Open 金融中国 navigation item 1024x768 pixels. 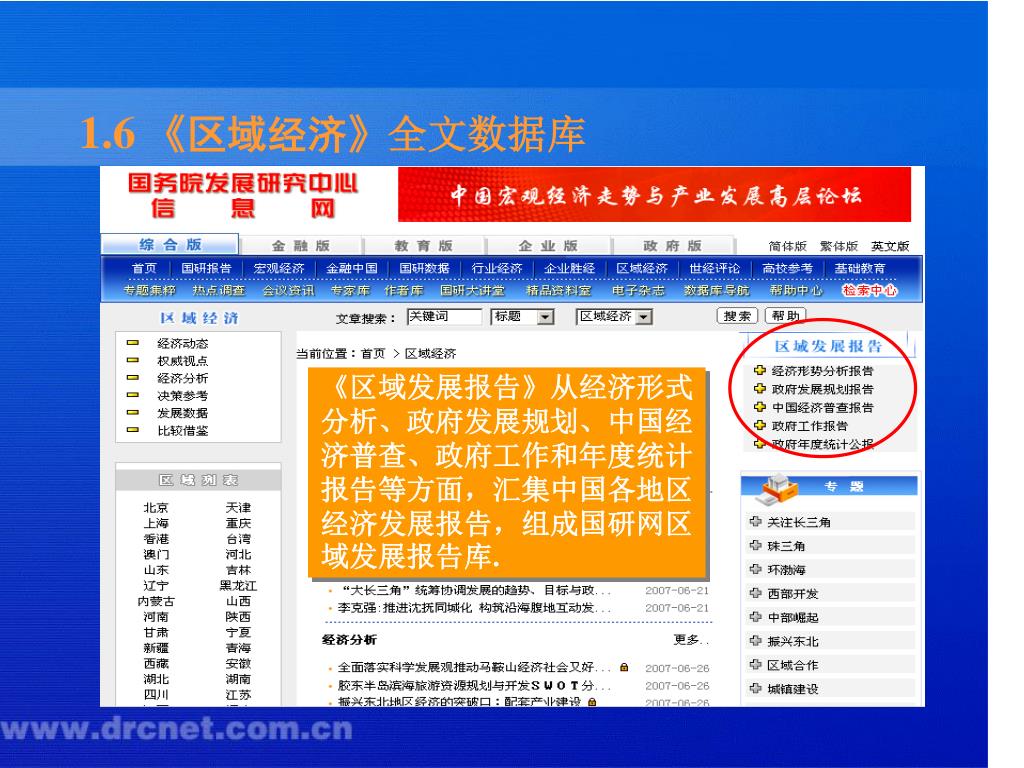(351, 268)
